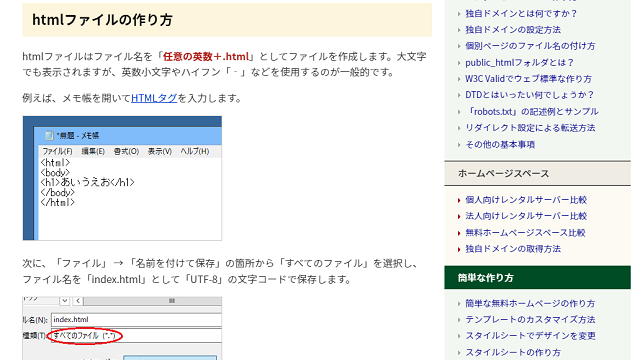Open スタイルシートでデザインを変更 link

[x=531, y=336]
